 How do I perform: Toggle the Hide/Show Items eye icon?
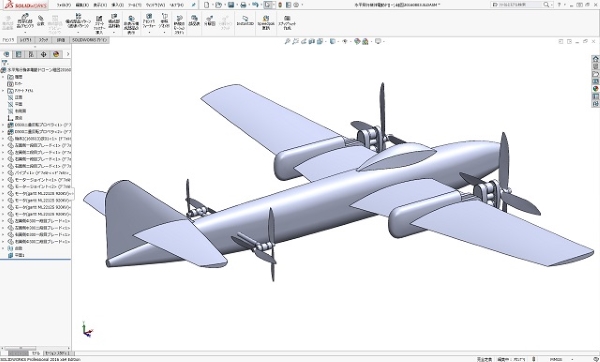pos(344,41)
